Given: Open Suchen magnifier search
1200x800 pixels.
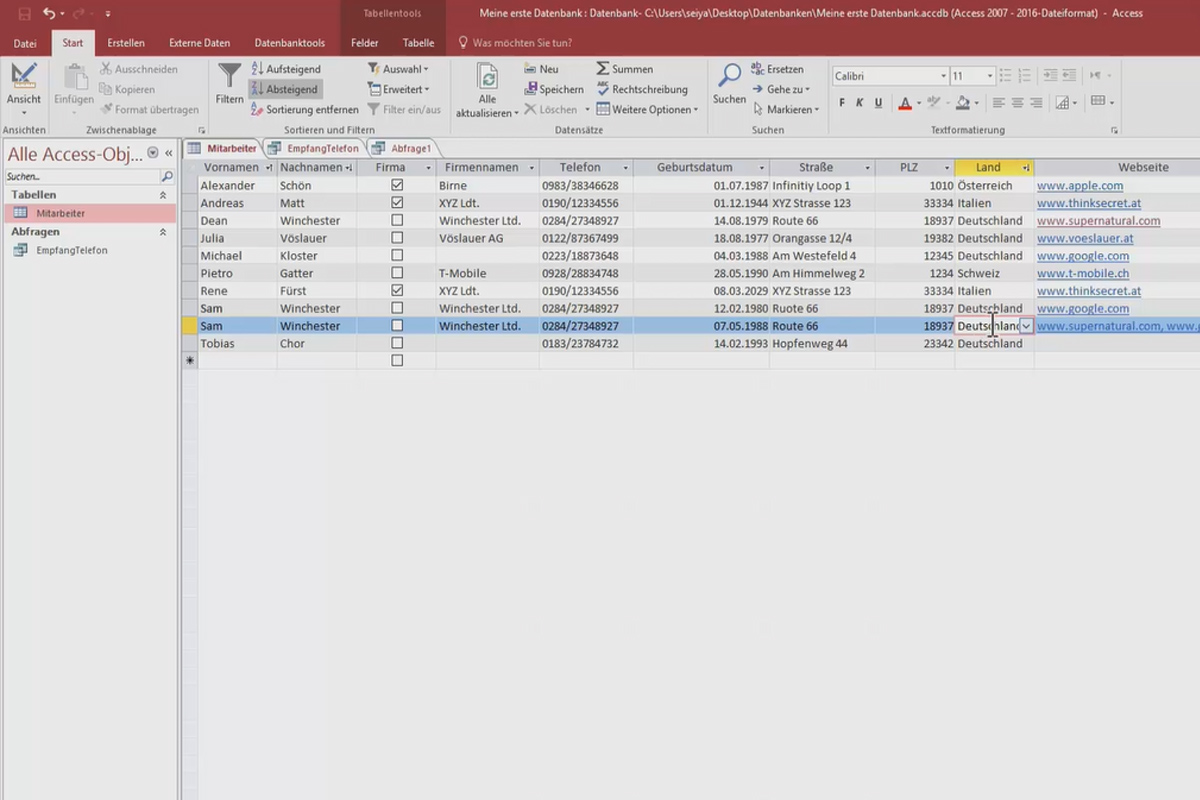Looking at the screenshot, I should (x=730, y=84).
